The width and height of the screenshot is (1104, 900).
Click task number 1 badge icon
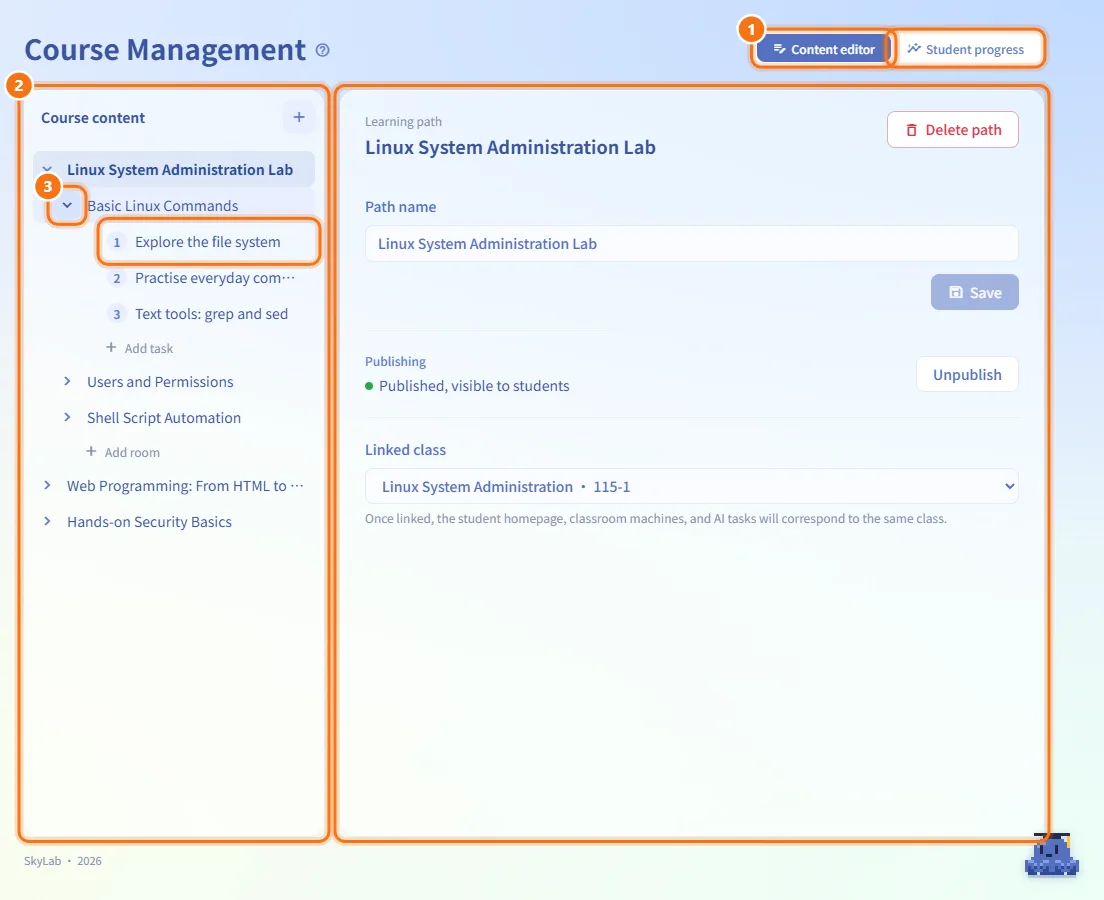(x=117, y=242)
